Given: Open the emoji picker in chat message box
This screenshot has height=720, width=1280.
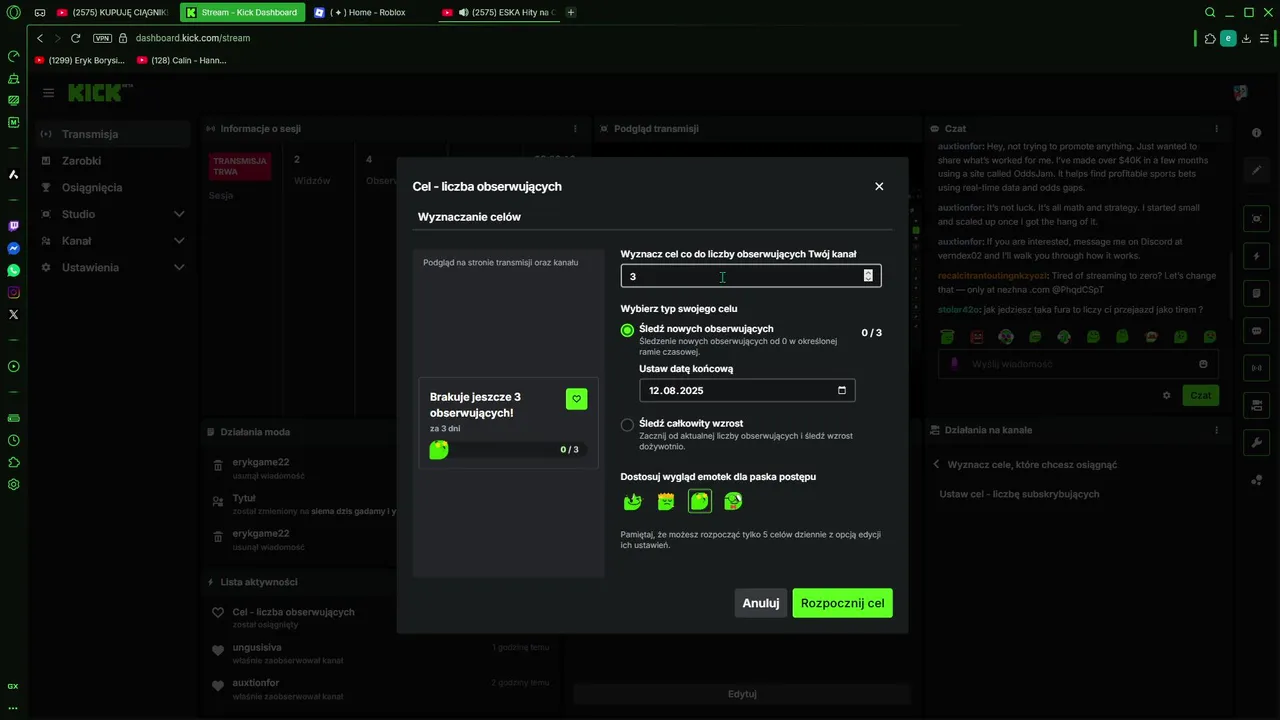Looking at the screenshot, I should [x=1203, y=364].
